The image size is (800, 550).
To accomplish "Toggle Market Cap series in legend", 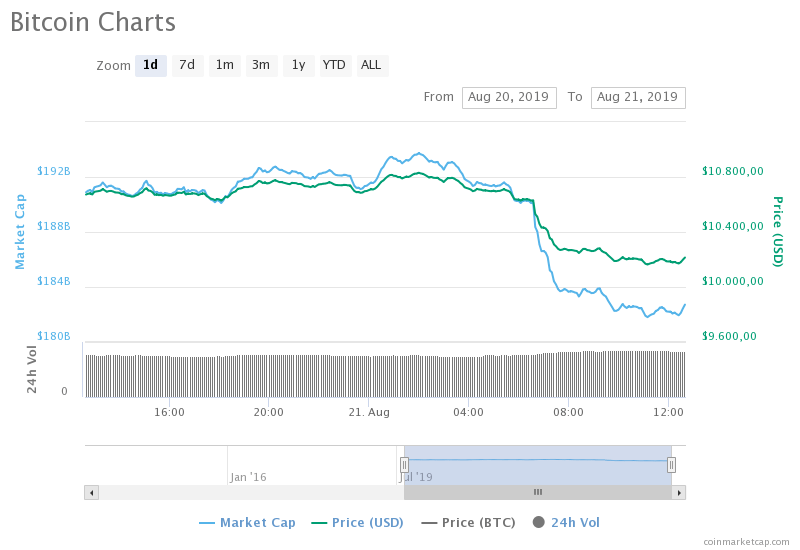I will point(247,522).
